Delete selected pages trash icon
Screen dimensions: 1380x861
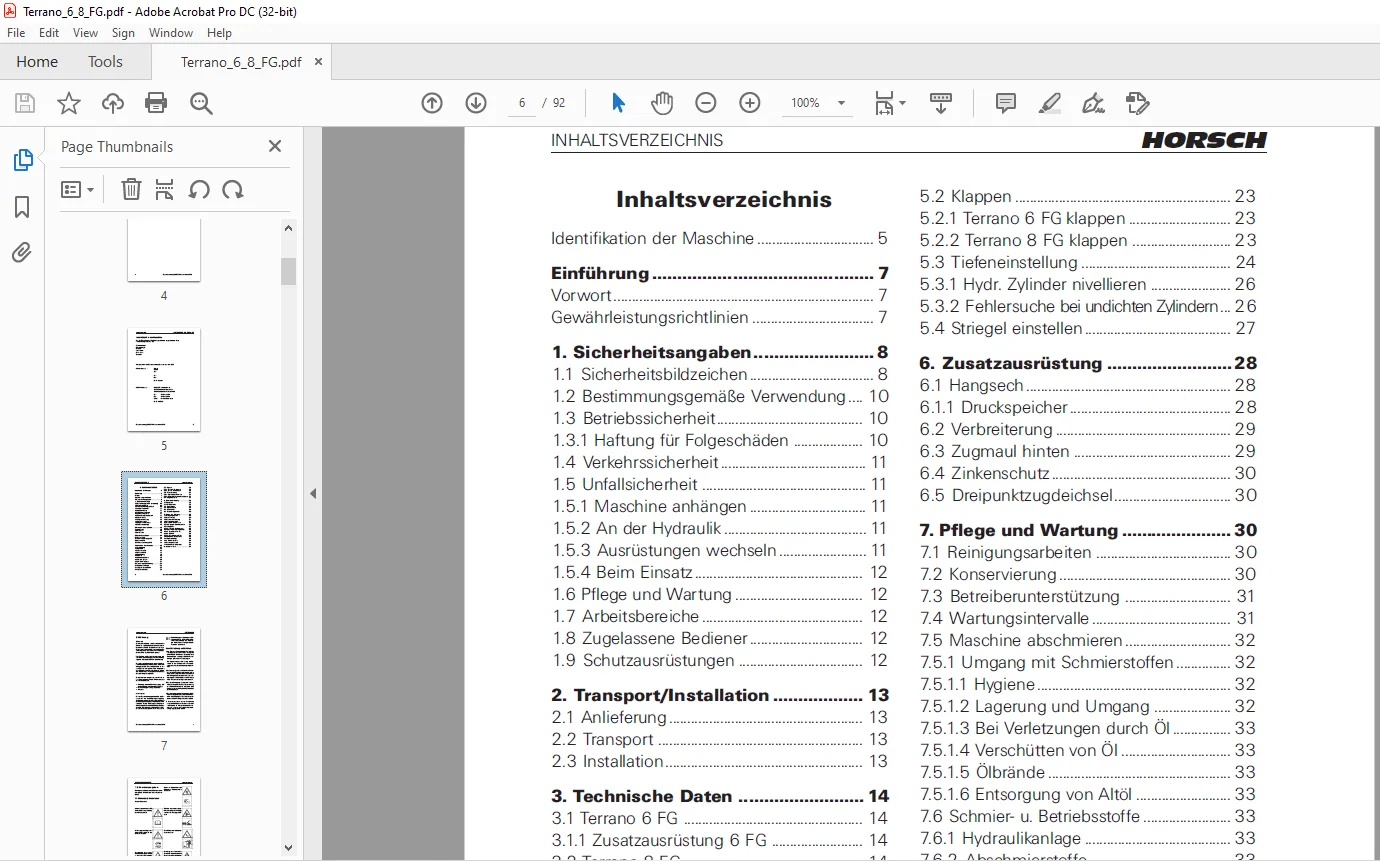pyautogui.click(x=131, y=189)
